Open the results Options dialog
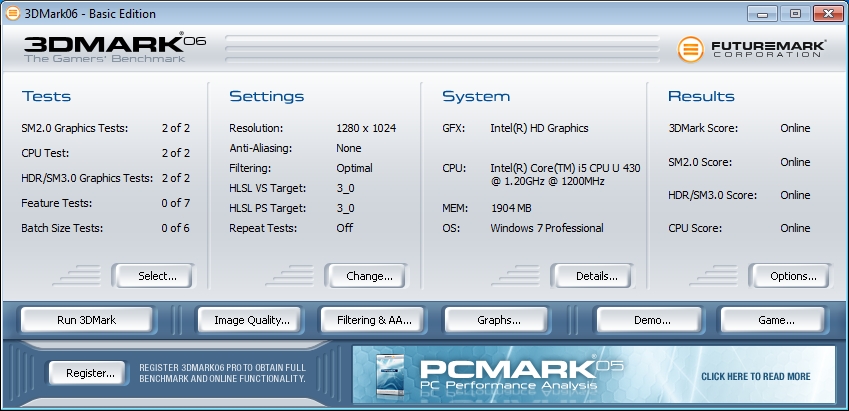This screenshot has width=849, height=411. pyautogui.click(x=790, y=276)
